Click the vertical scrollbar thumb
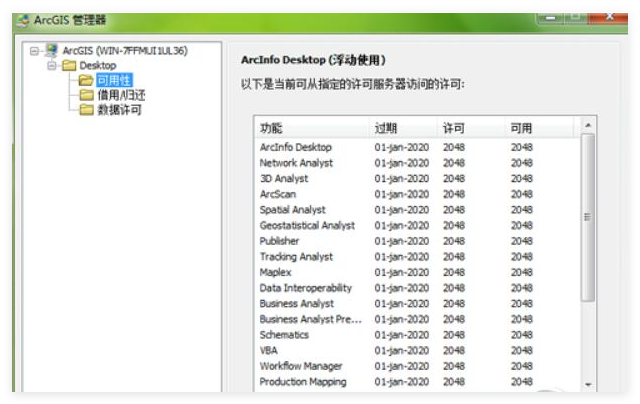The image size is (640, 404). coord(588,217)
